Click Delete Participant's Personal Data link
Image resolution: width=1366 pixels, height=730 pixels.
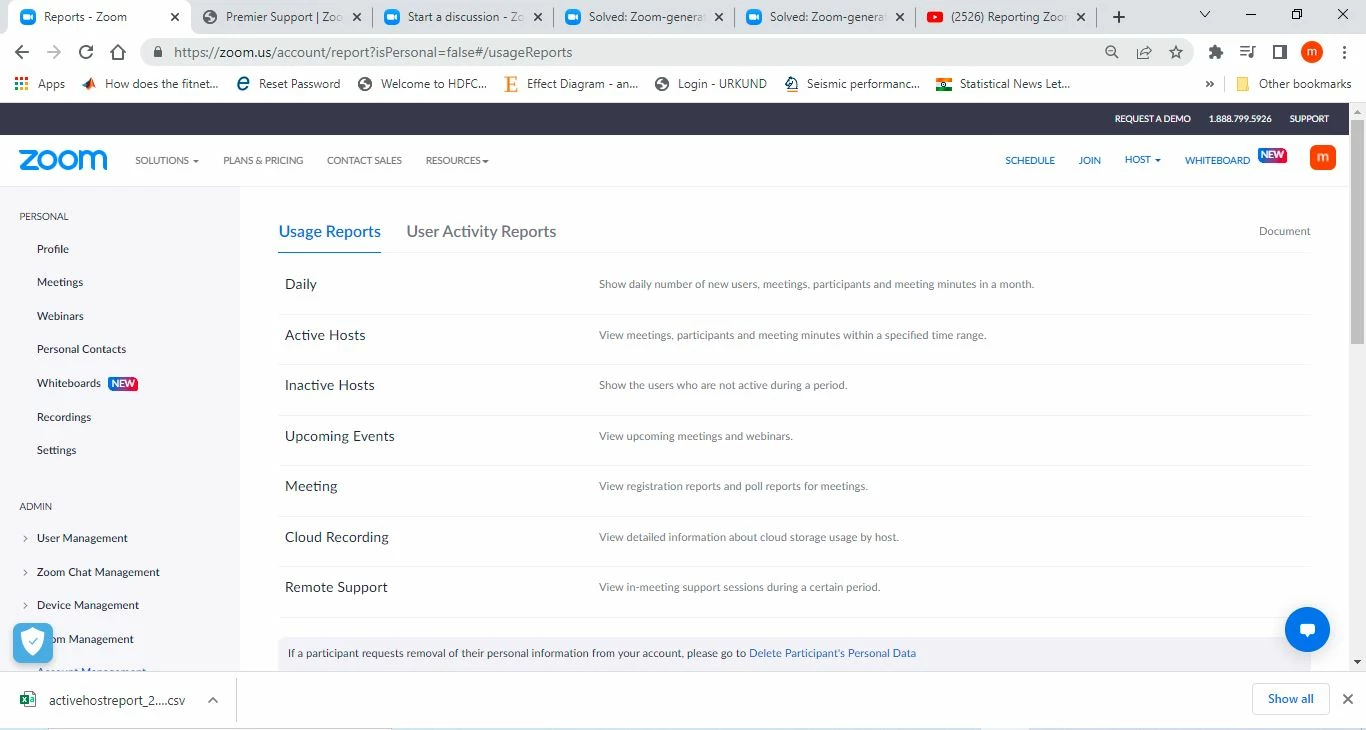tap(832, 653)
